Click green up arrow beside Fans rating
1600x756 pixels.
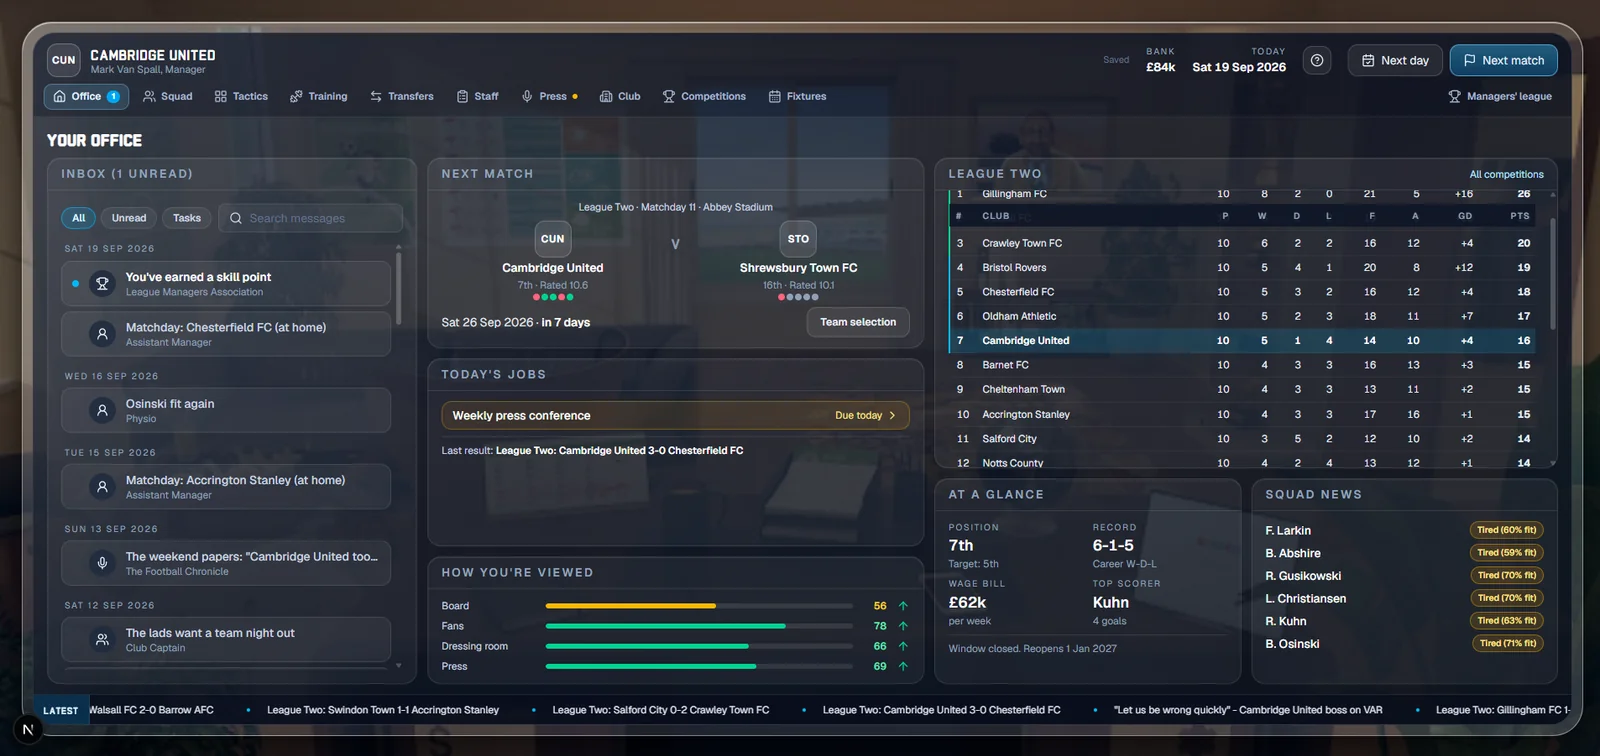click(903, 626)
